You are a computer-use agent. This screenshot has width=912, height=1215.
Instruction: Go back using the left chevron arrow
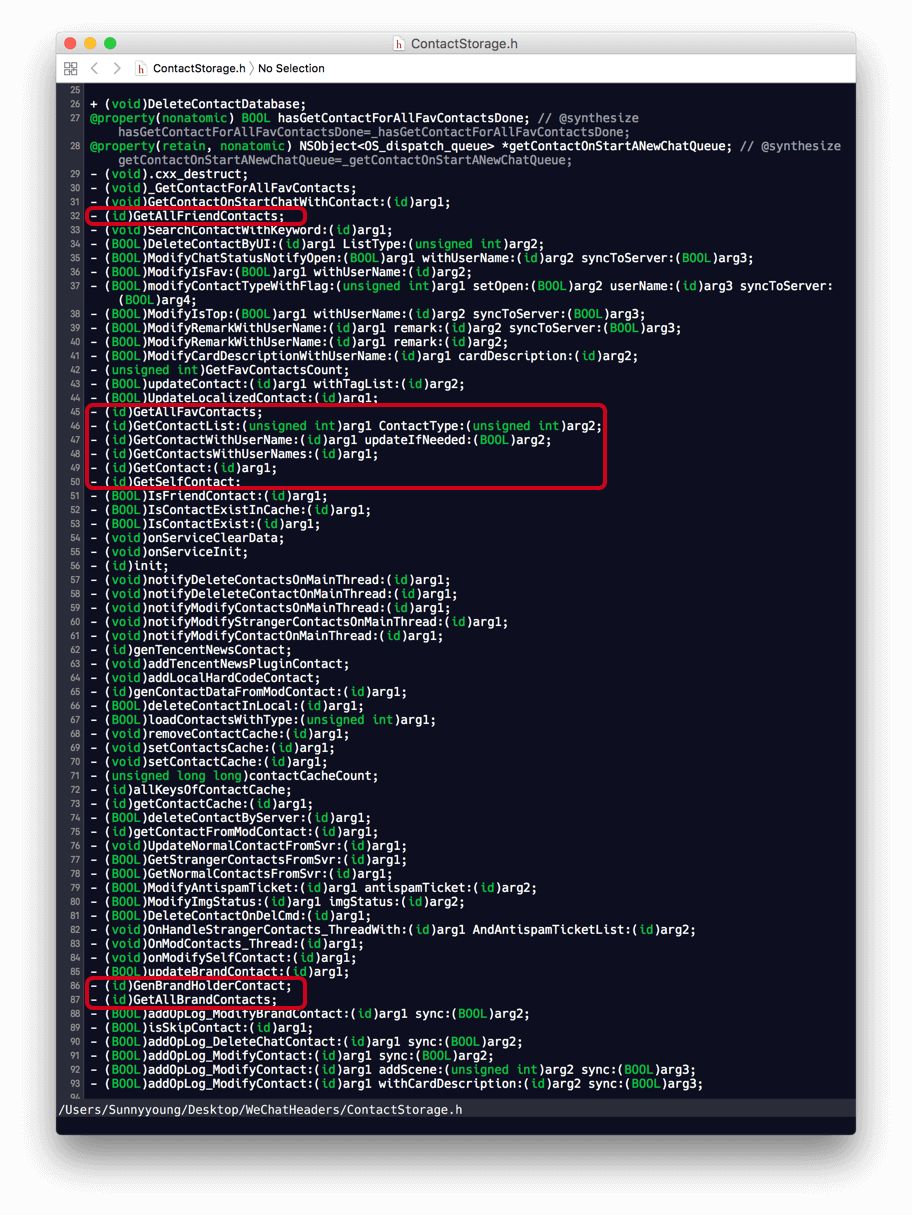coord(94,69)
